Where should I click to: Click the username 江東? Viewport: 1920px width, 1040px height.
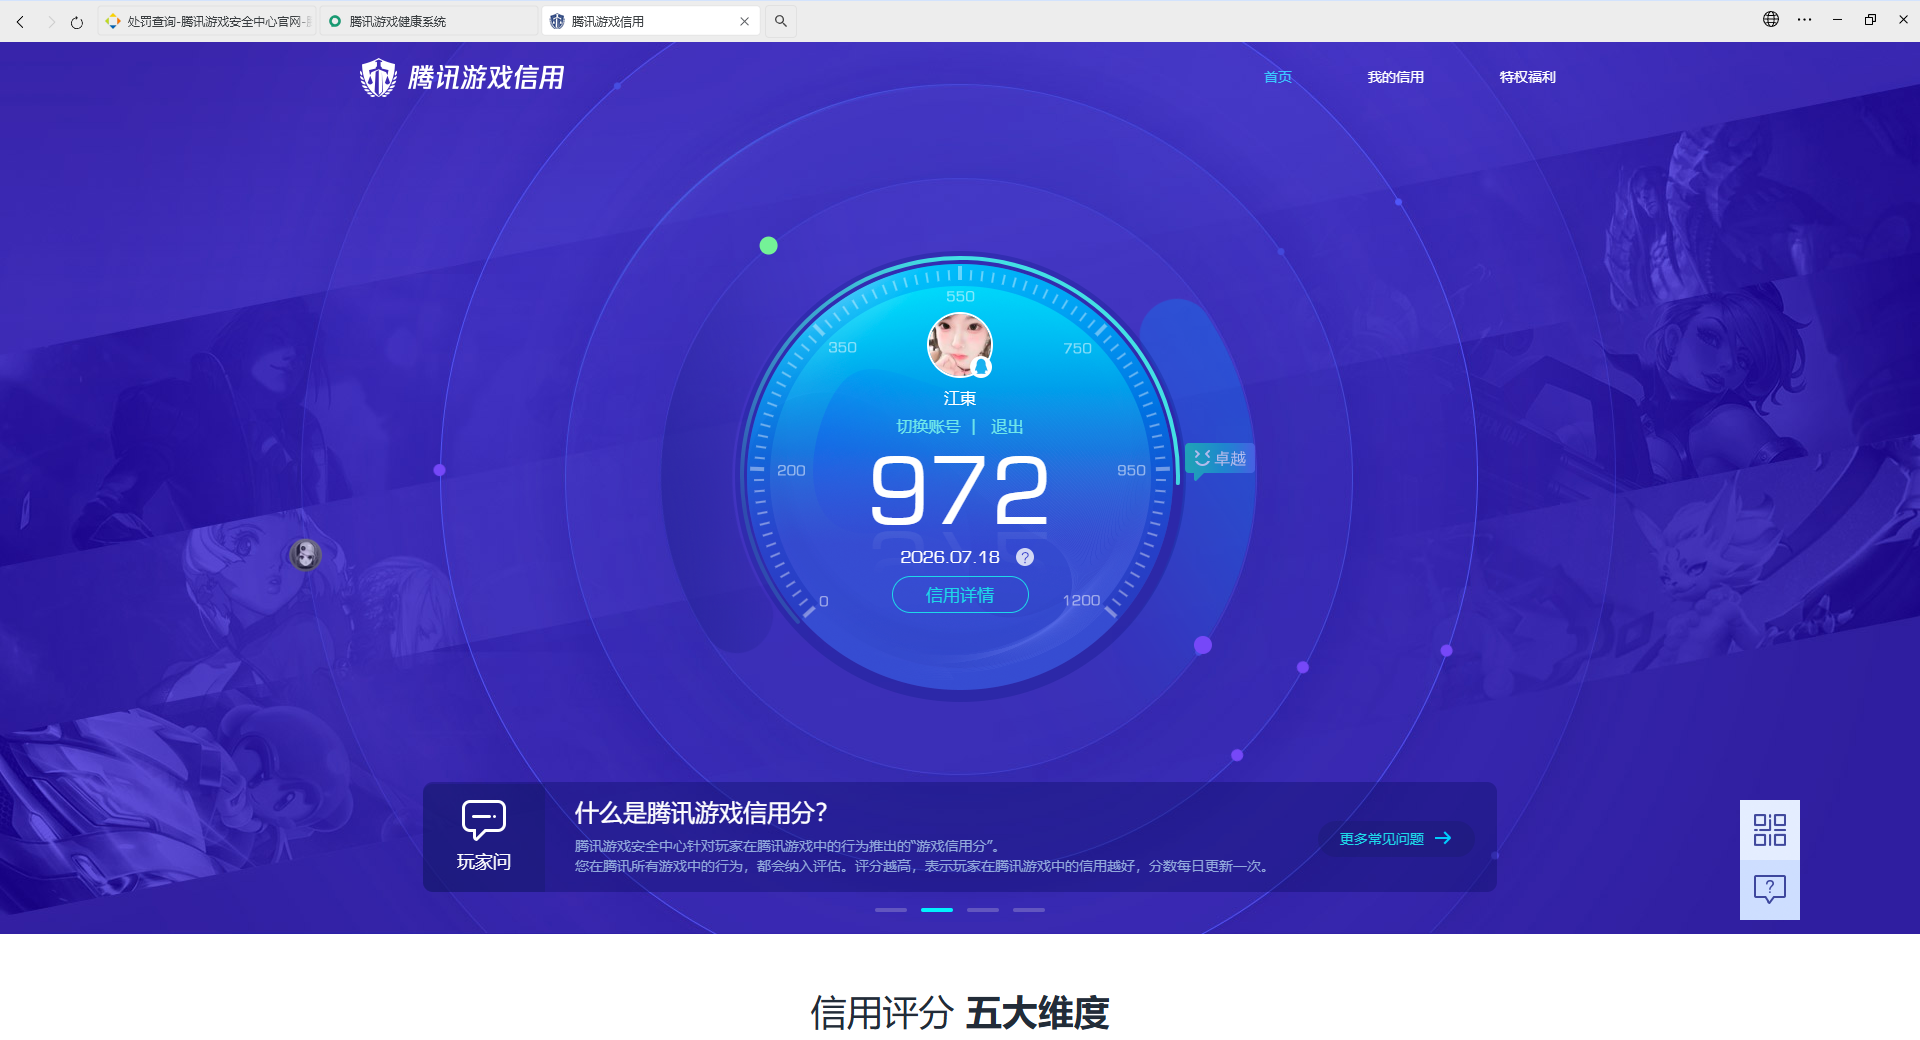tap(960, 398)
